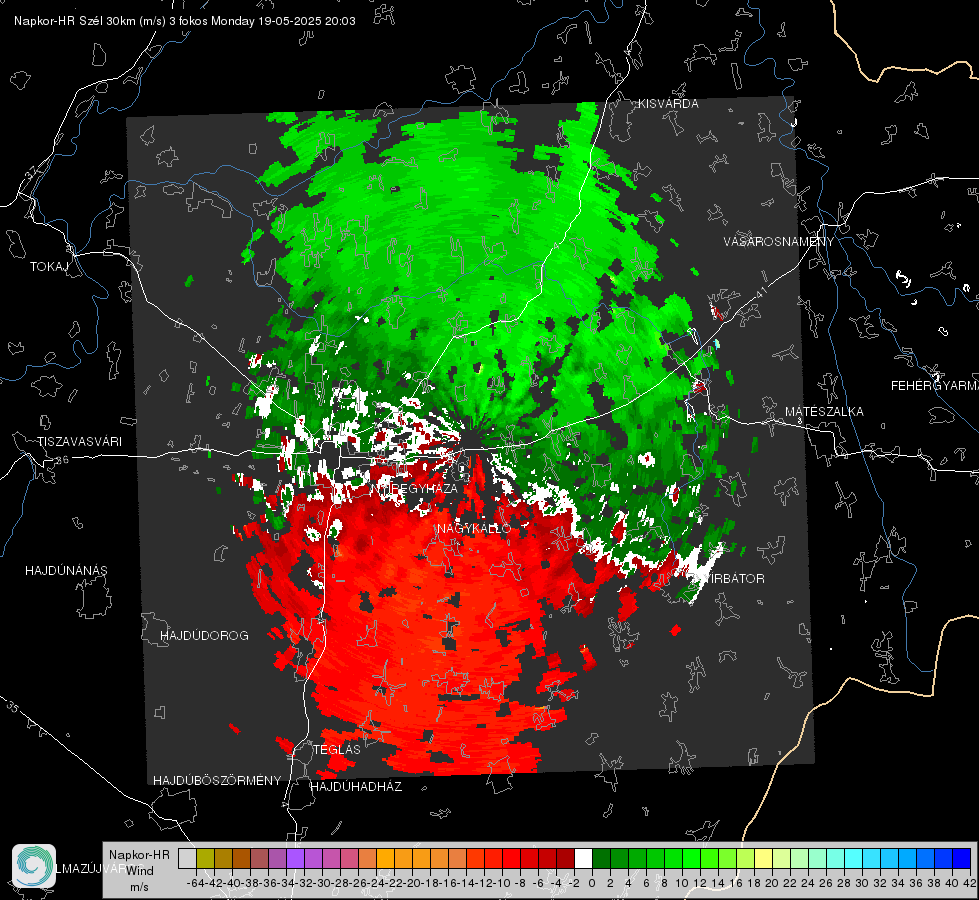Click the legend value -64
Viewport: 979px width, 900px height.
point(195,883)
